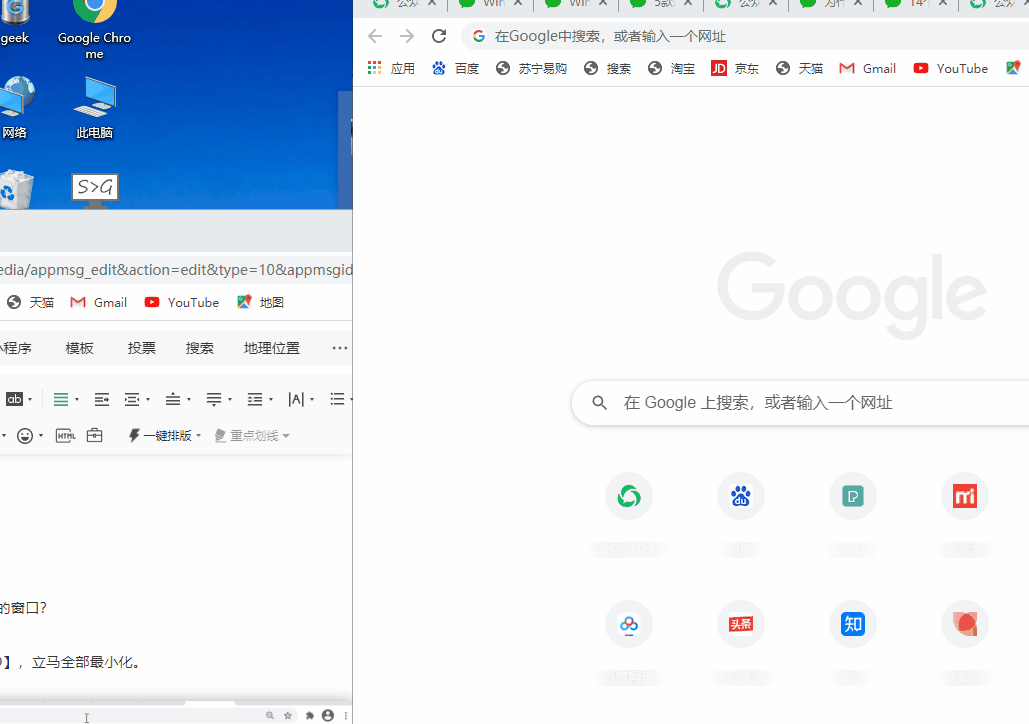Open the Pexels shortcut on Google homepage
1029x724 pixels.
click(852, 495)
